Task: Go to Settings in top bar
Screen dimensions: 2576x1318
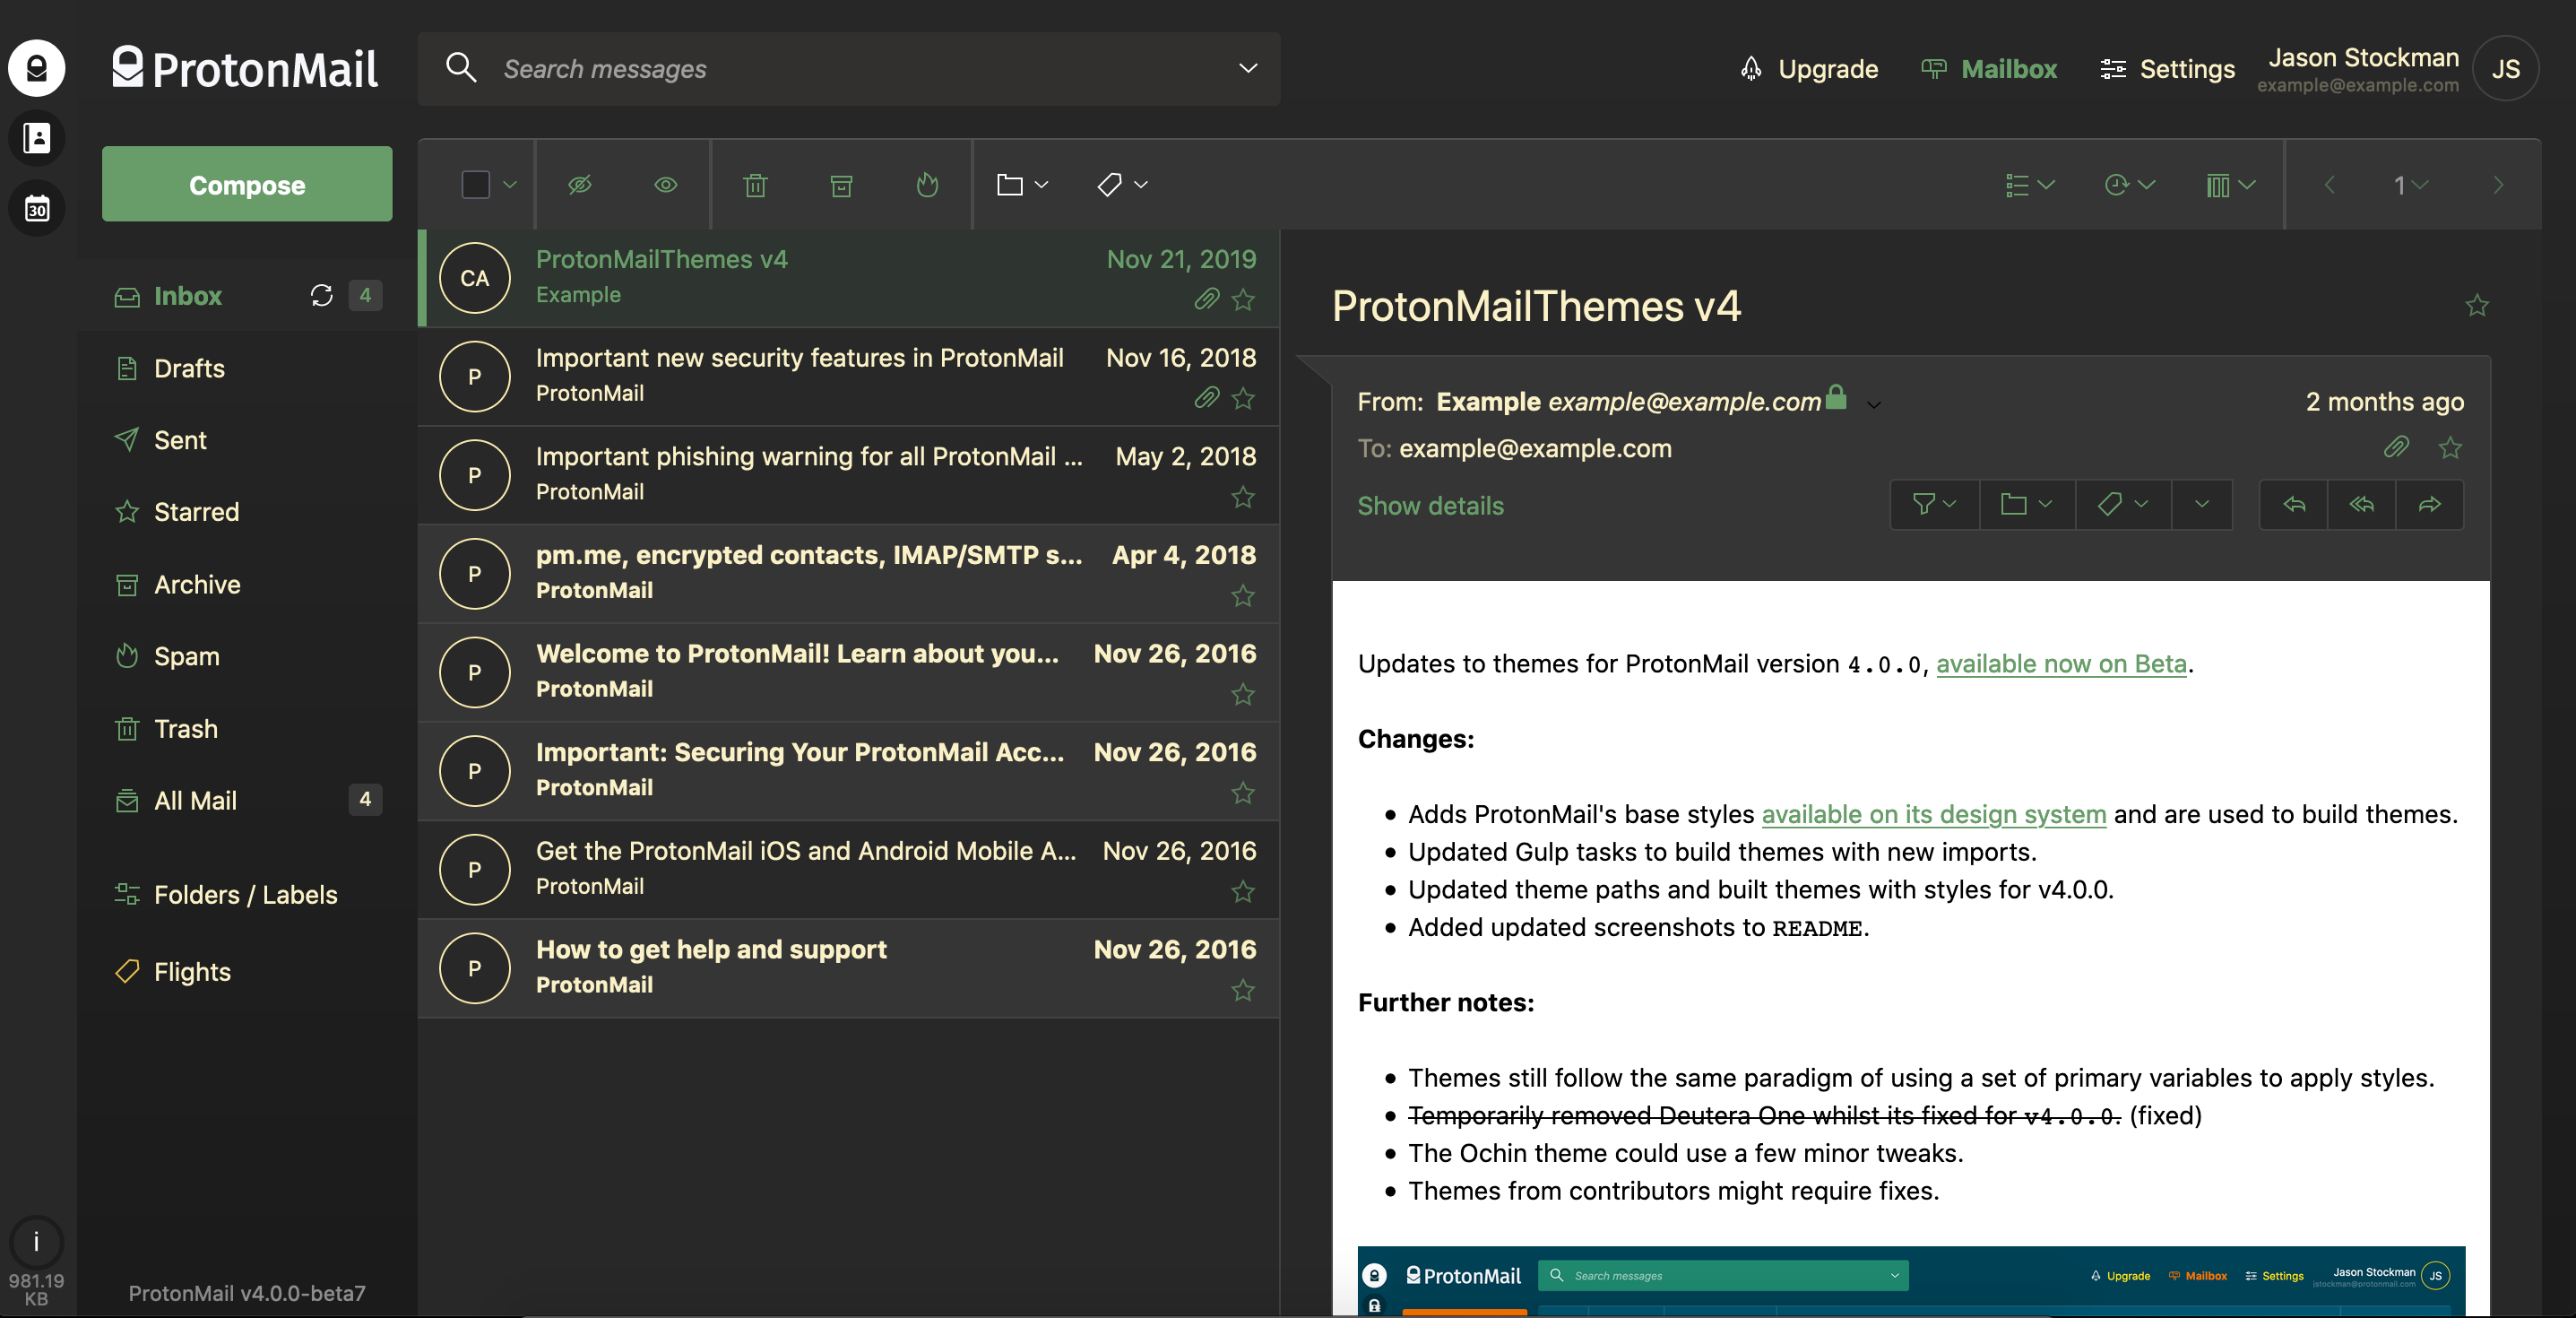Action: (2167, 69)
